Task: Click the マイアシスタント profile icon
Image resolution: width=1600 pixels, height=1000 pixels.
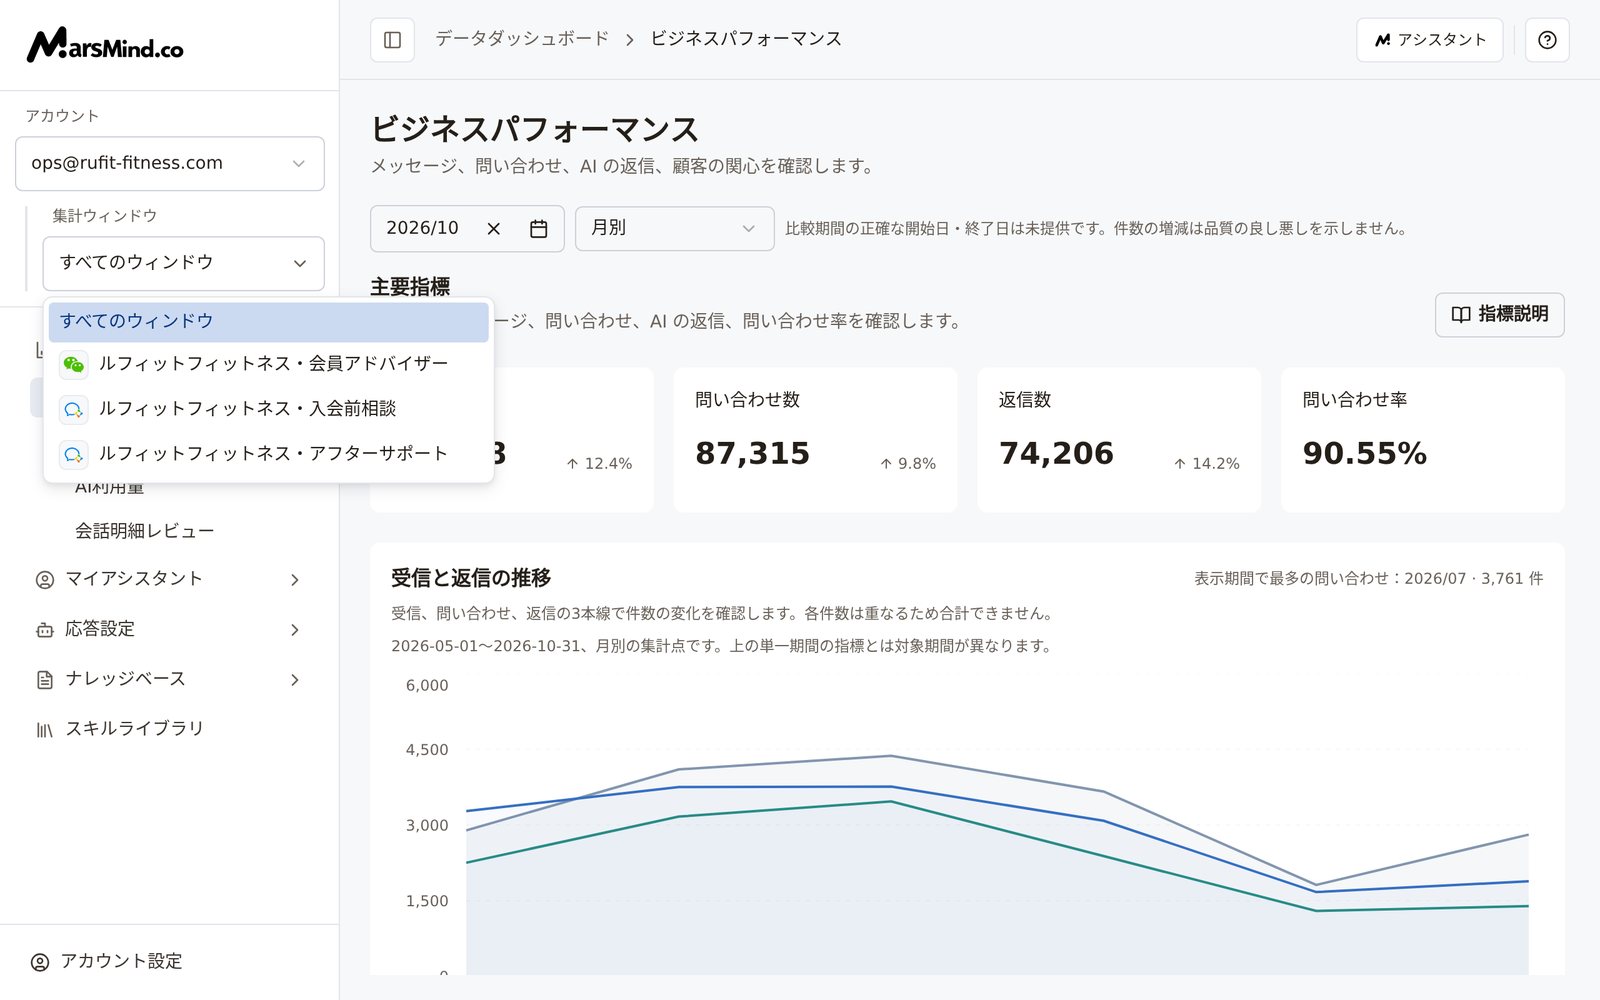Action: [x=45, y=580]
